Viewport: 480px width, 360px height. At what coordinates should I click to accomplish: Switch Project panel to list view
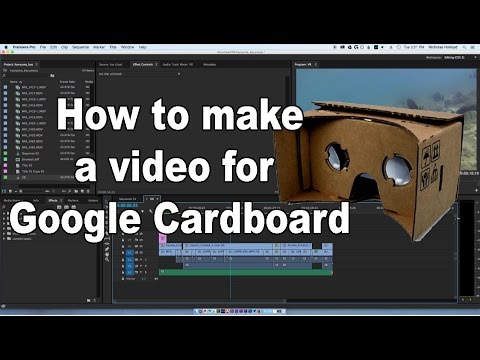(5, 191)
